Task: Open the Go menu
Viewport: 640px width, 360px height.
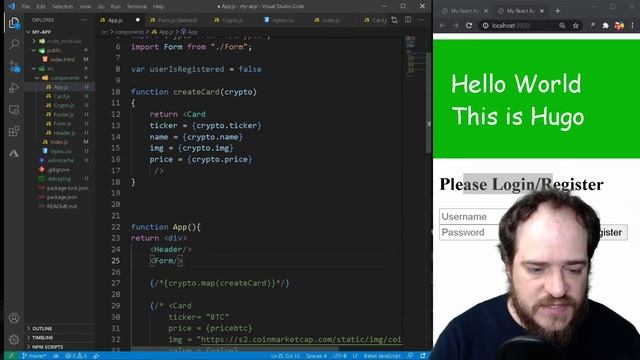Action: coord(101,7)
